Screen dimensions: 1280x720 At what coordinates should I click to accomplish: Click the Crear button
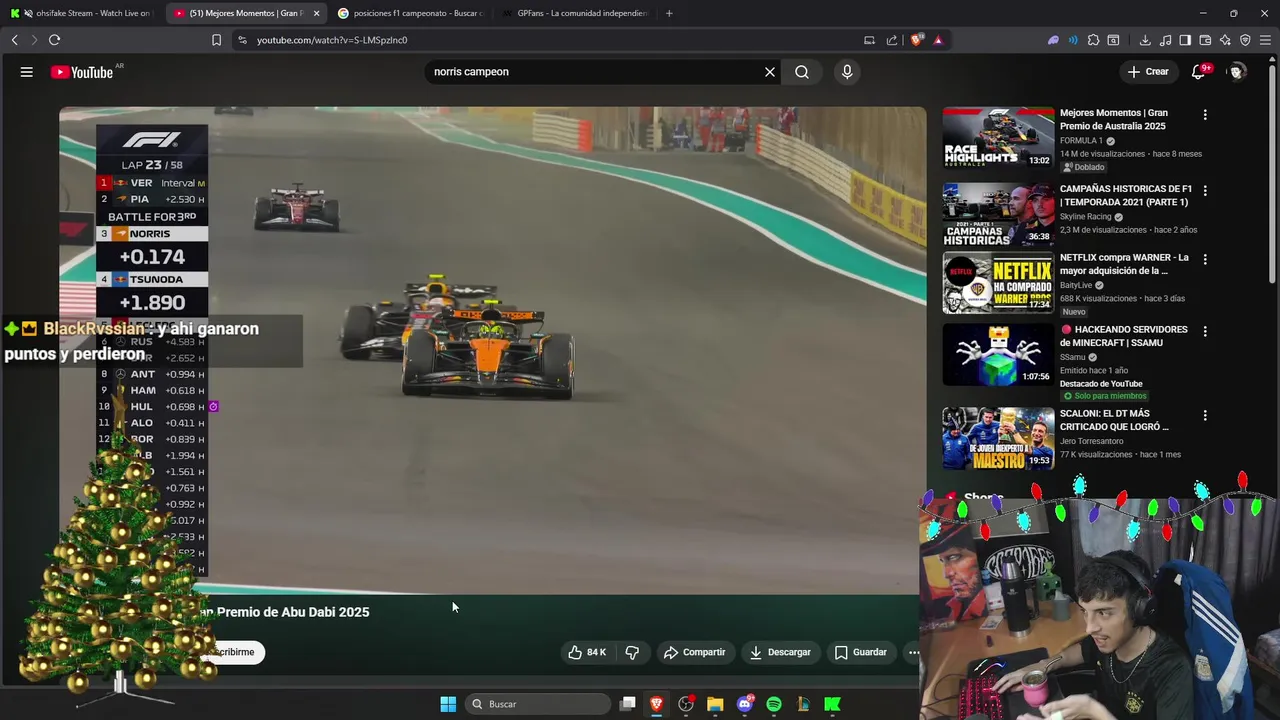coord(1148,72)
